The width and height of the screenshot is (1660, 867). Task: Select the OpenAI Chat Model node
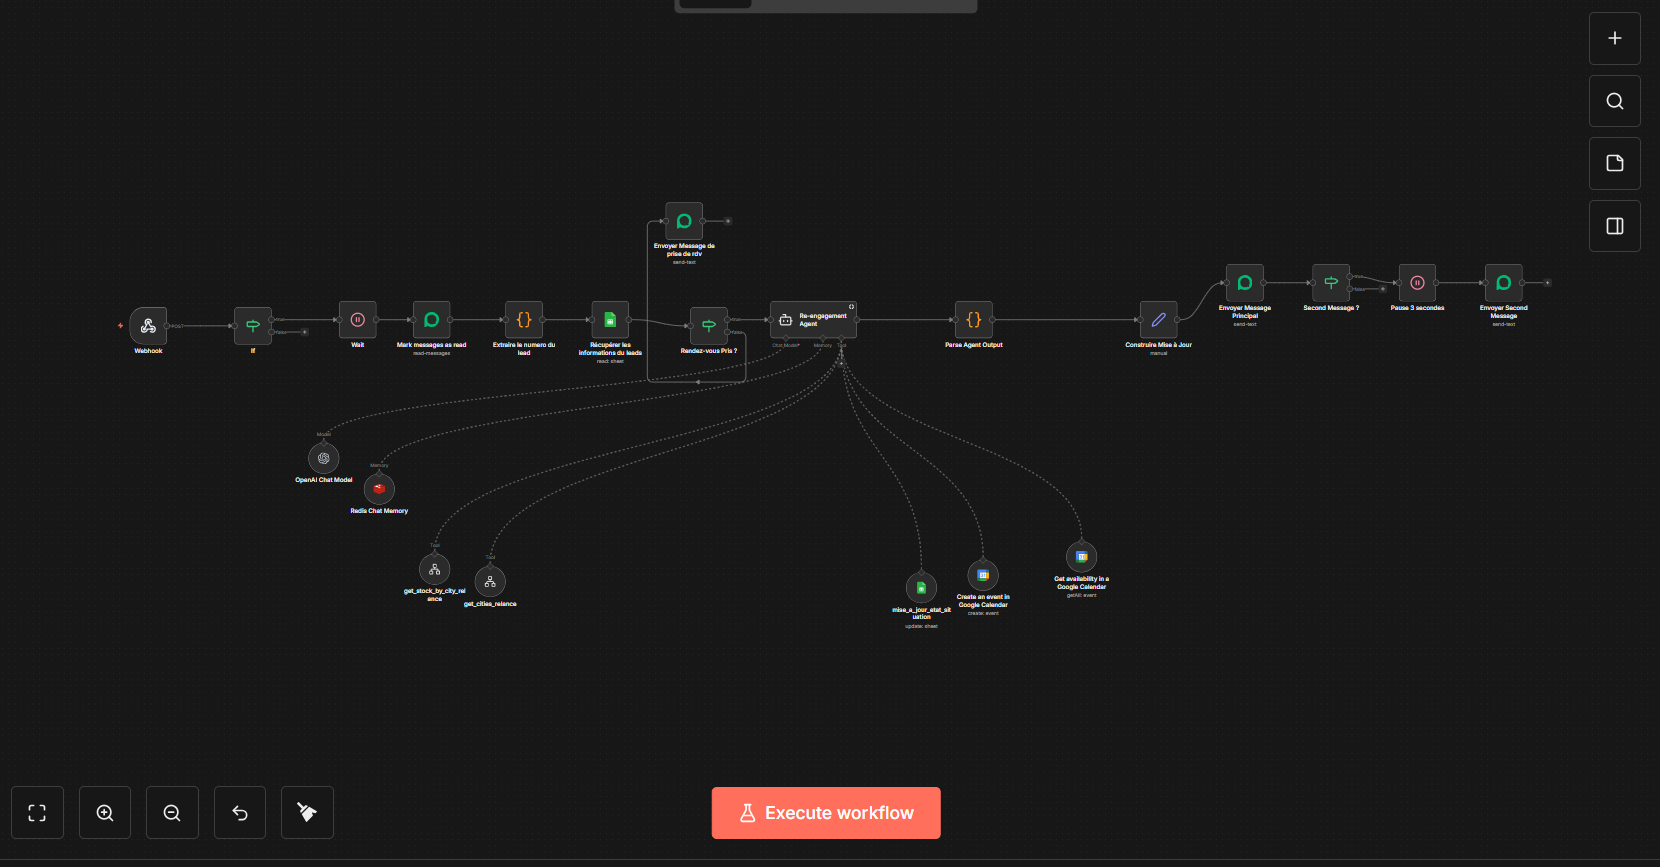pos(323,458)
